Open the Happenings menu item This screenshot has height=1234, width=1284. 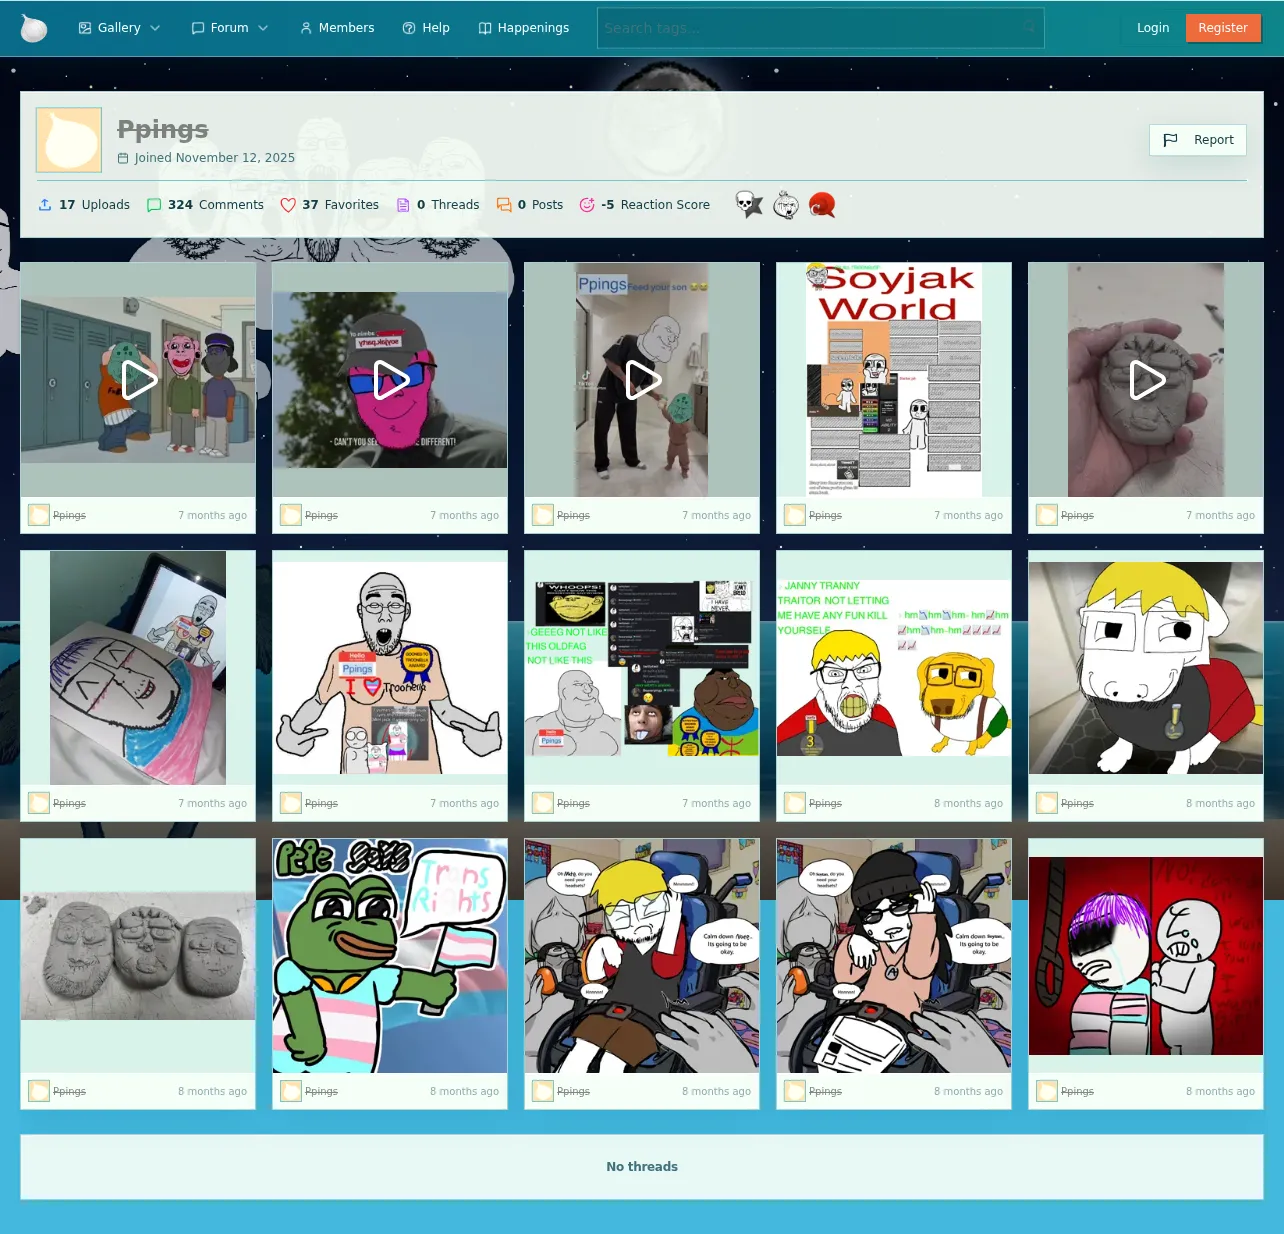tap(524, 28)
